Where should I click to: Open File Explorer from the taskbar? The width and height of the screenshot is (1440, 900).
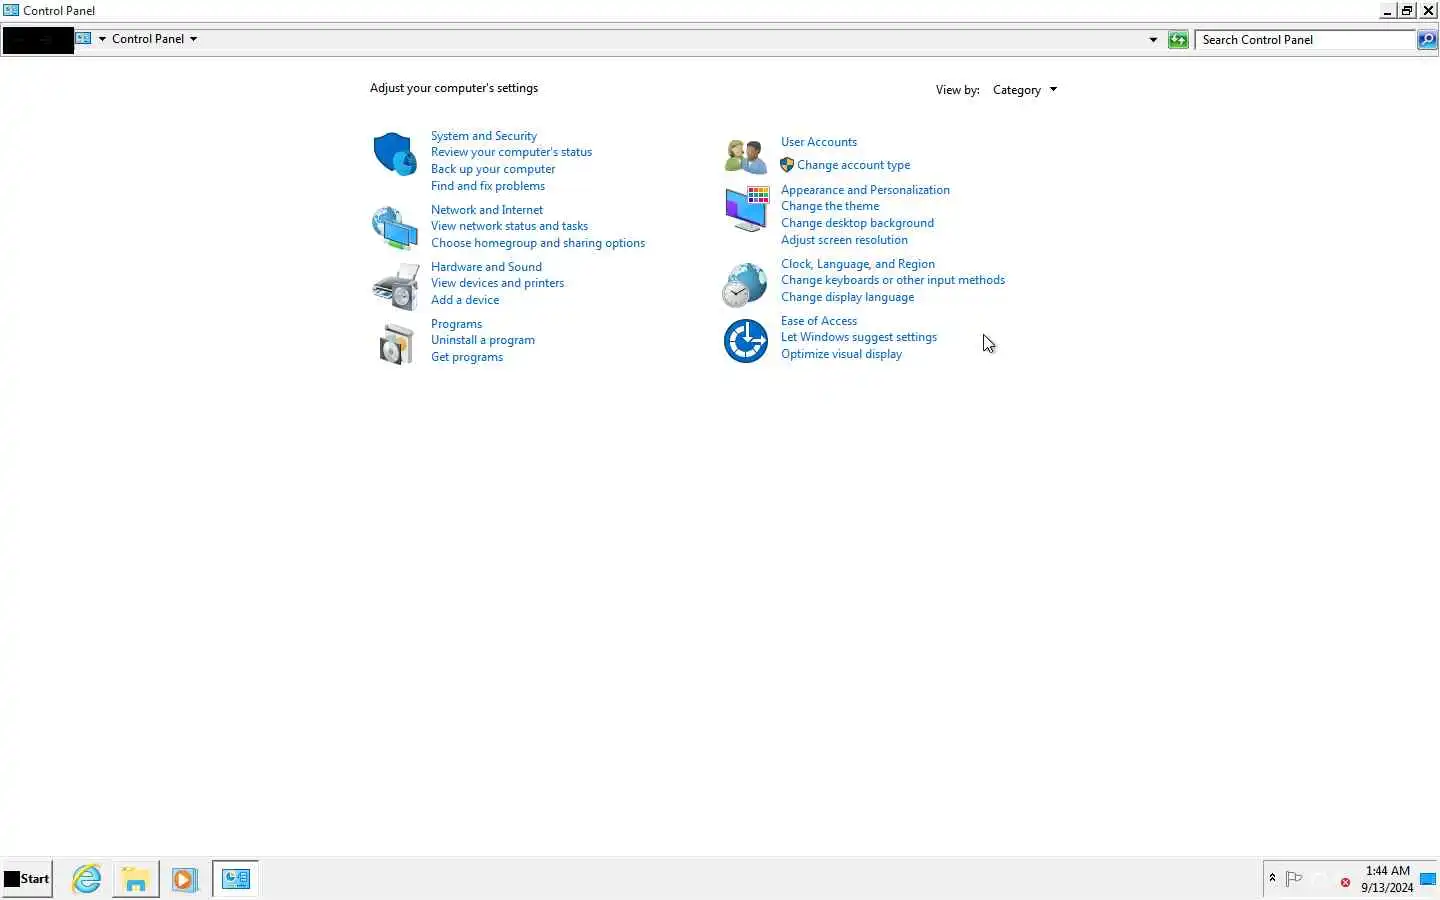pos(136,879)
